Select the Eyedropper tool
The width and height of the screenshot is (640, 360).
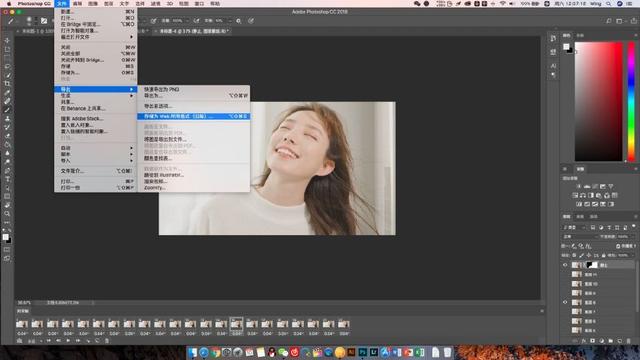pos(7,92)
